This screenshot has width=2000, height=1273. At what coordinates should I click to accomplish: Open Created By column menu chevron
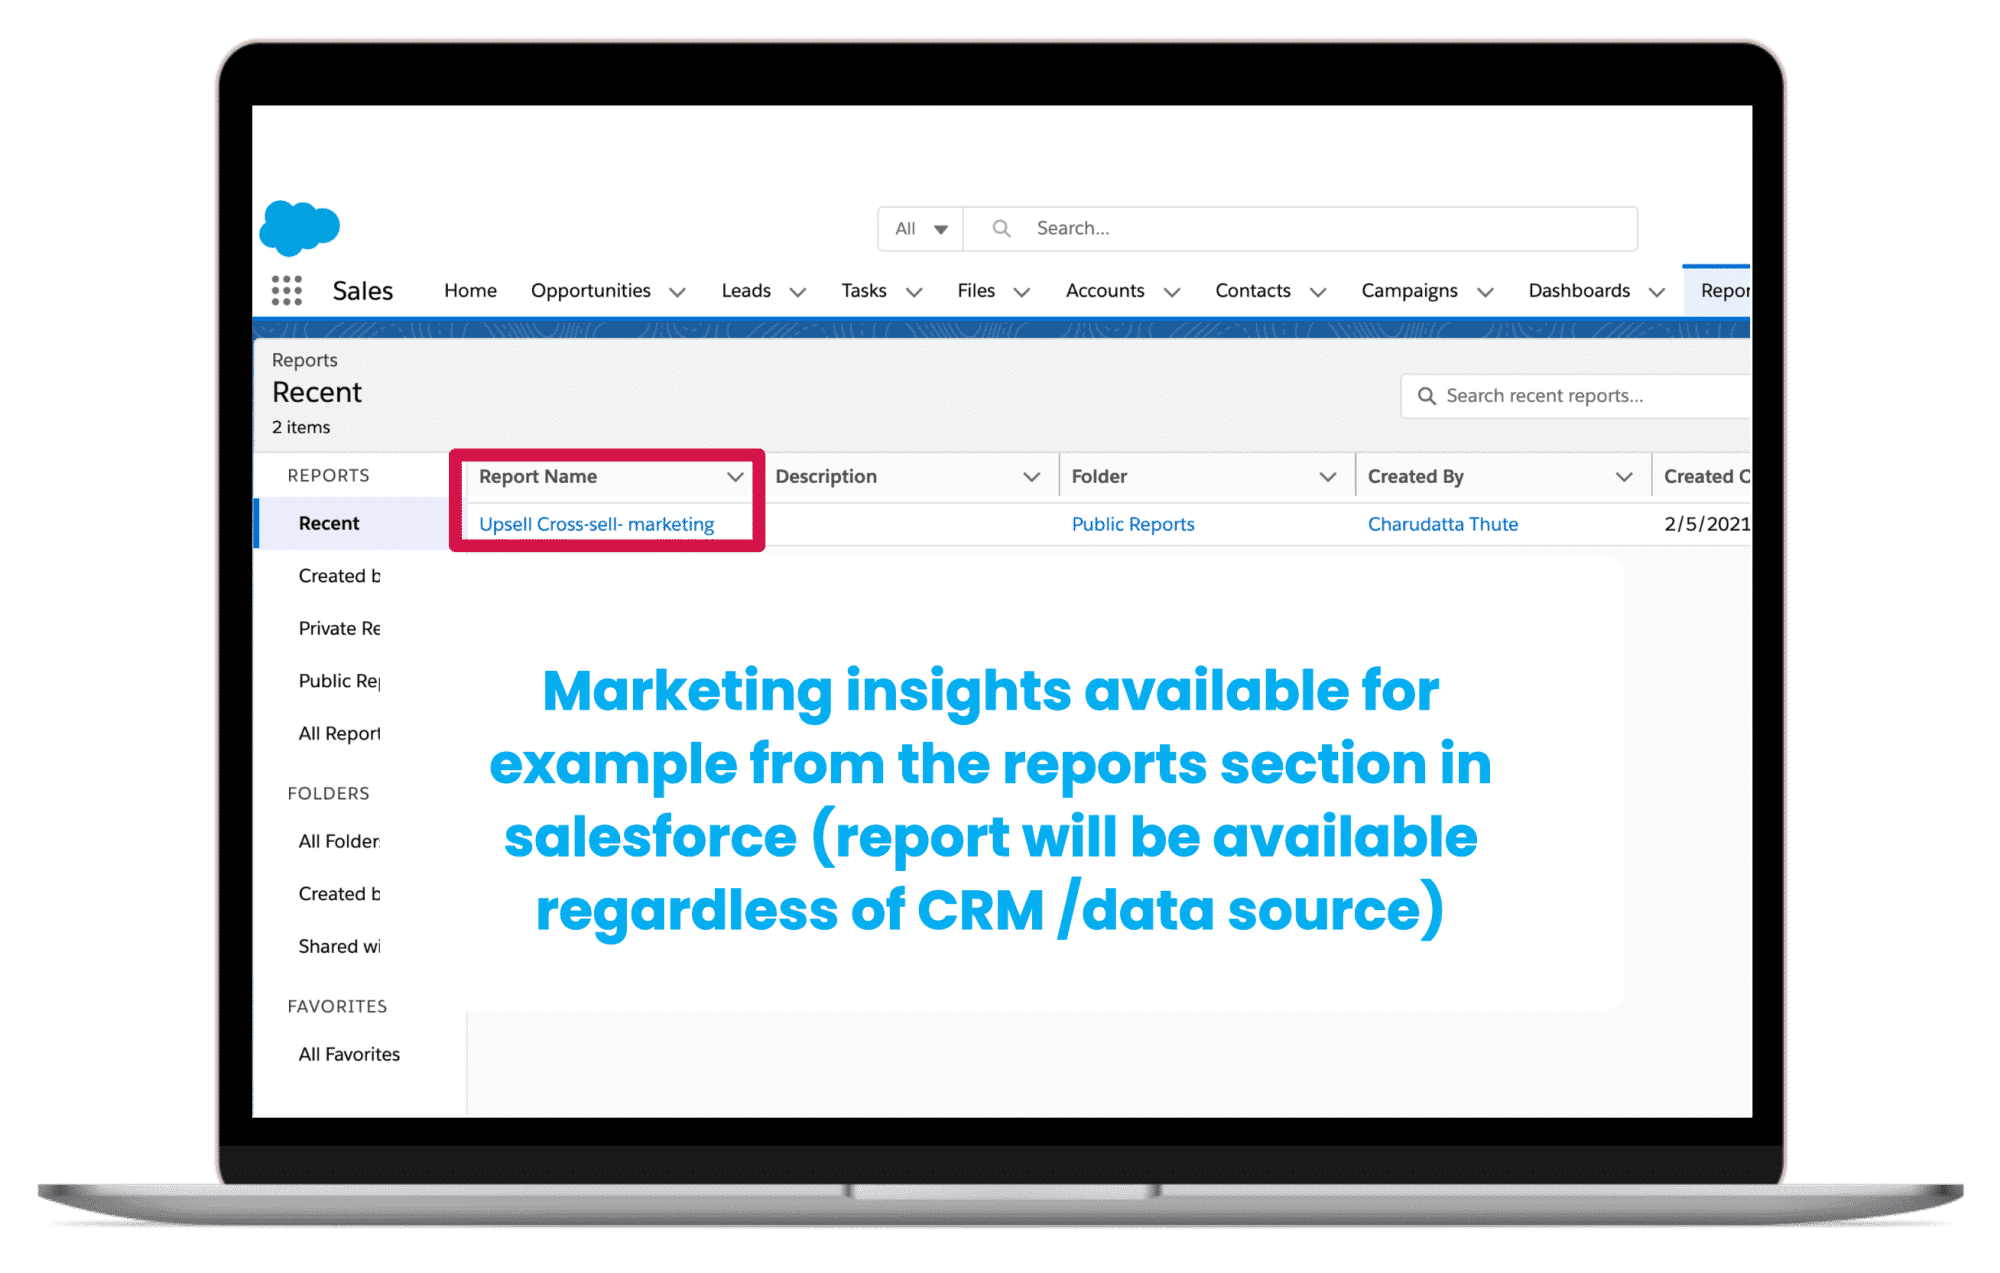pyautogui.click(x=1624, y=477)
